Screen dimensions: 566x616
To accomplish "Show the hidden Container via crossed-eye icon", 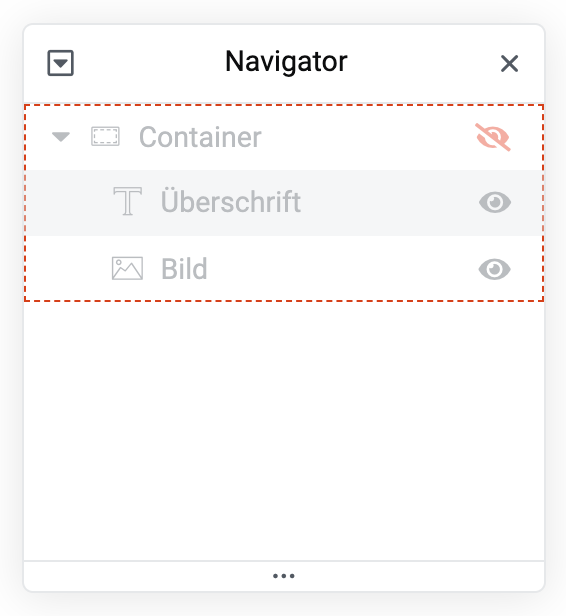I will (493, 137).
